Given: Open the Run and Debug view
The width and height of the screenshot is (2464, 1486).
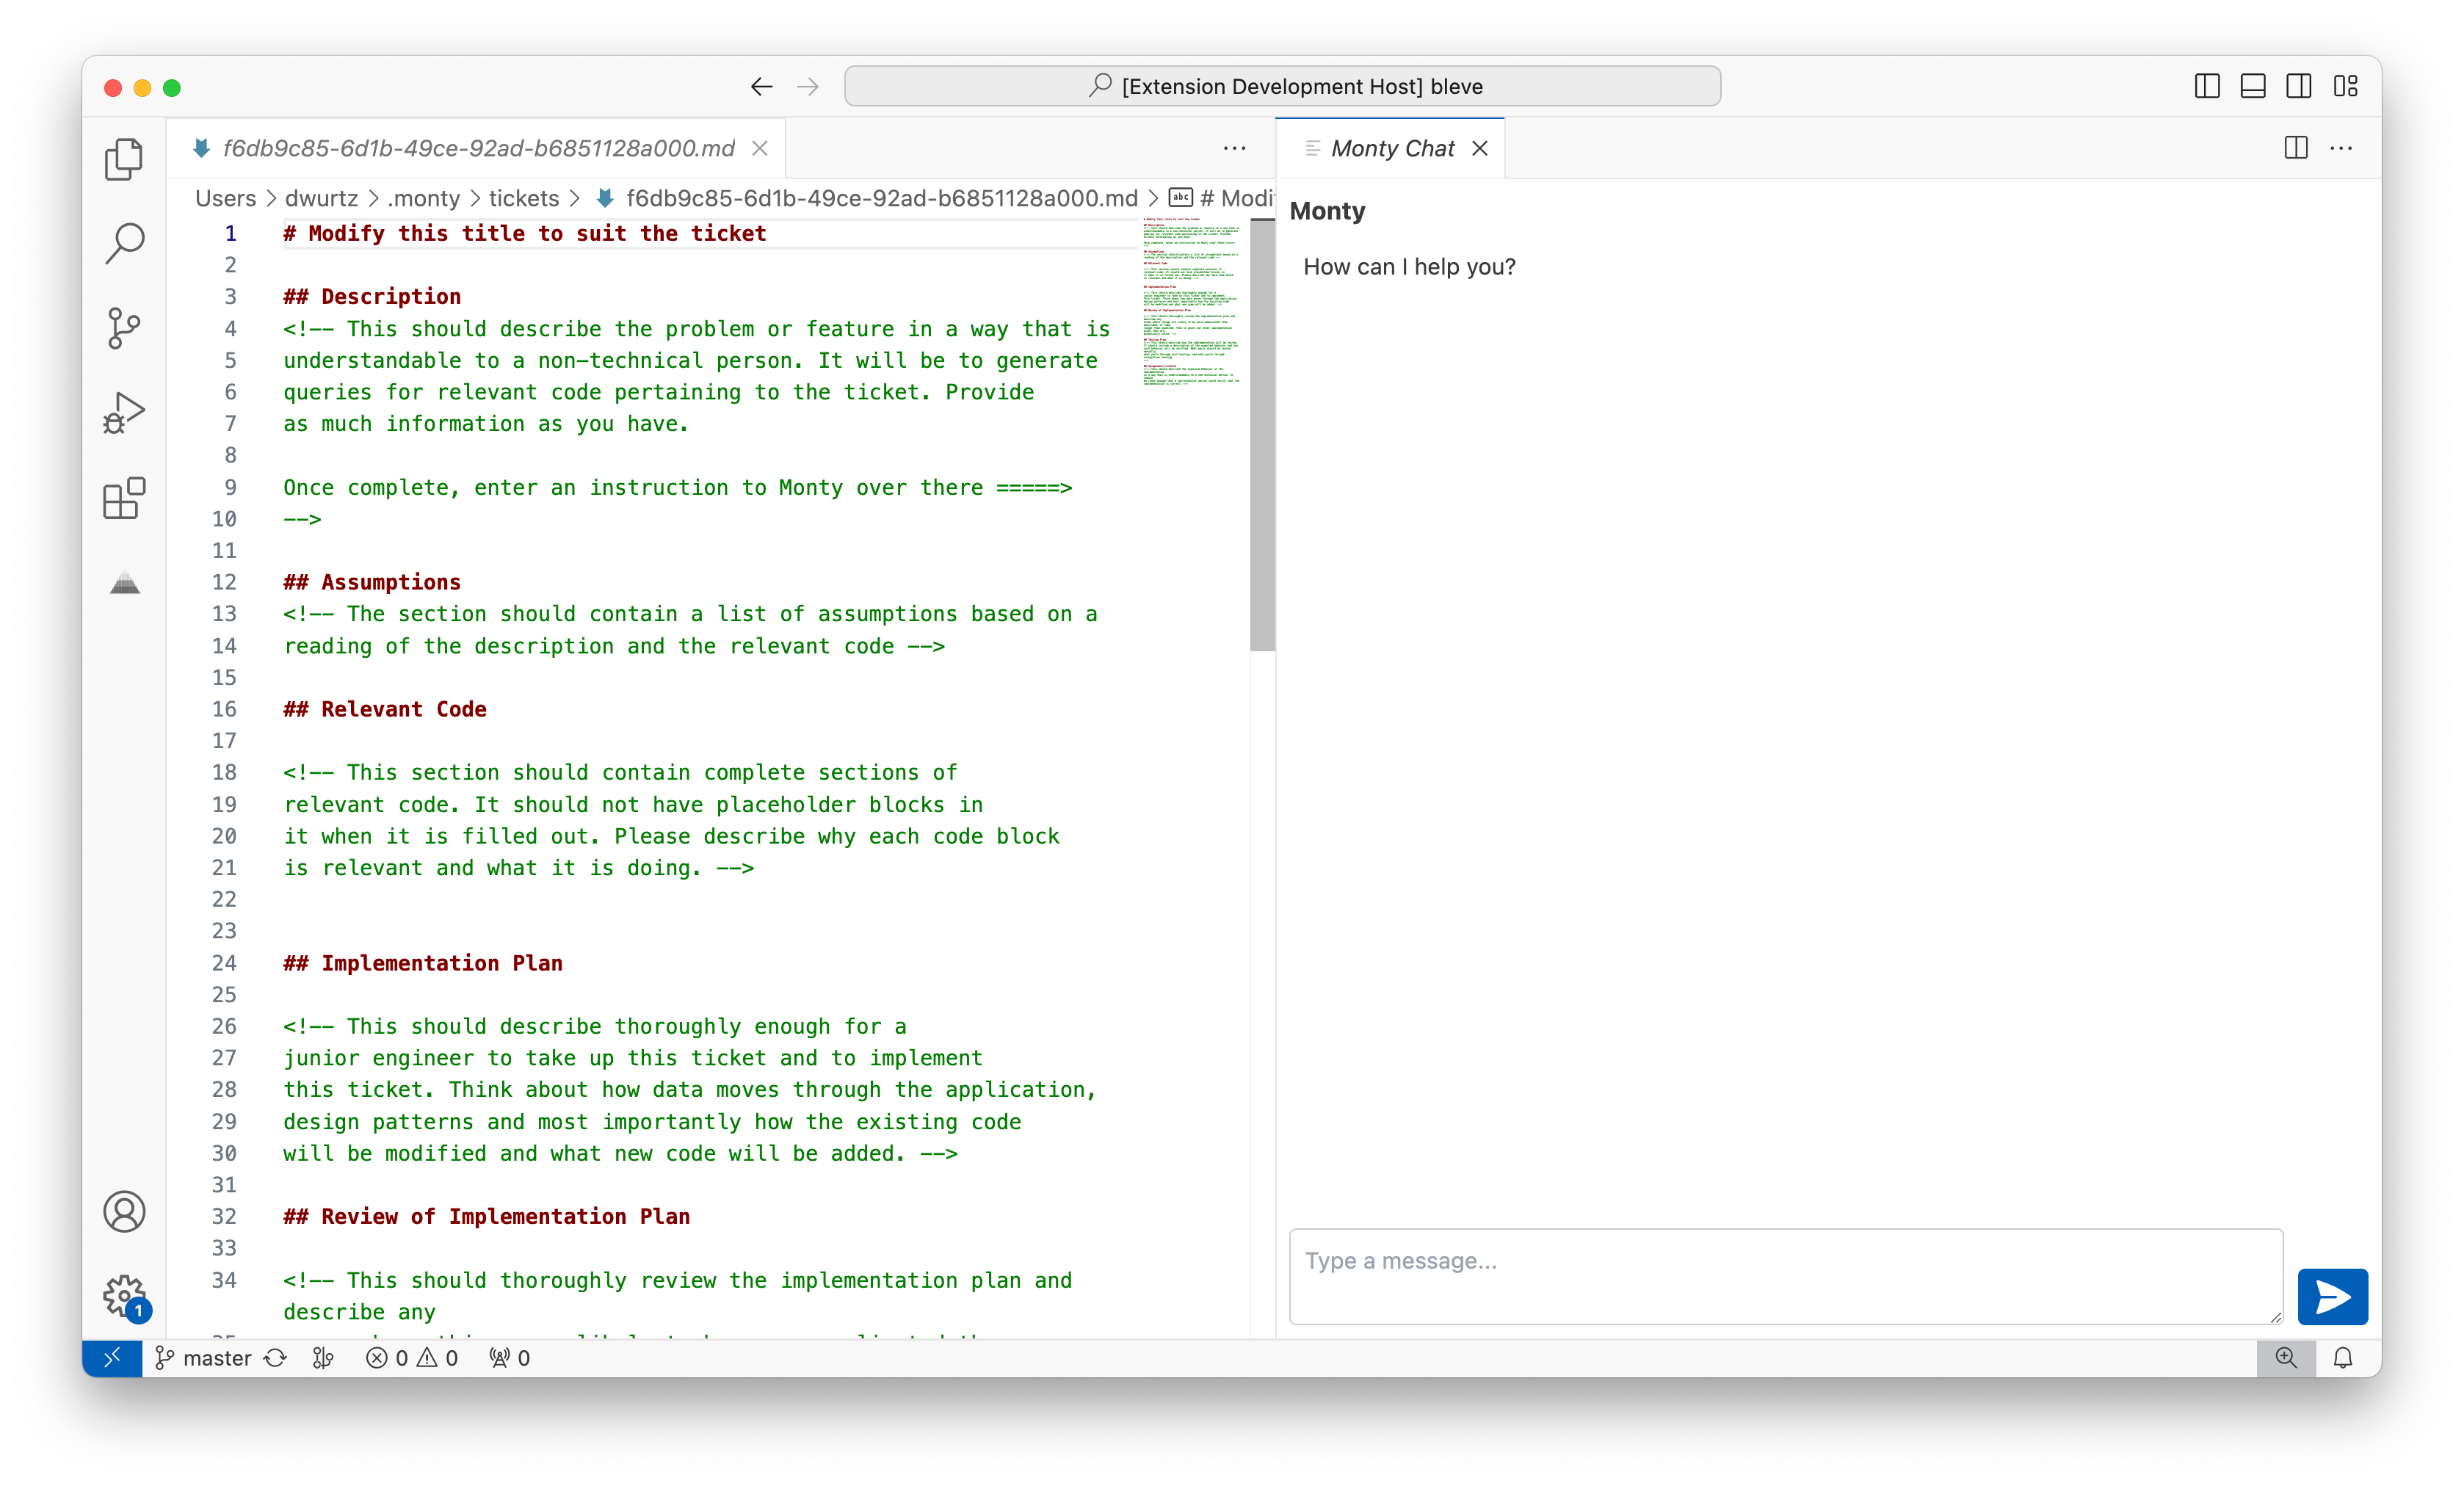Looking at the screenshot, I should [x=124, y=412].
